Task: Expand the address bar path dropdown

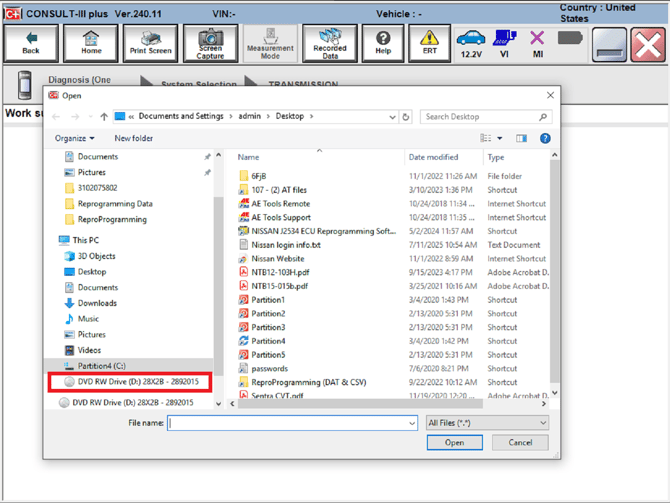Action: [x=392, y=117]
